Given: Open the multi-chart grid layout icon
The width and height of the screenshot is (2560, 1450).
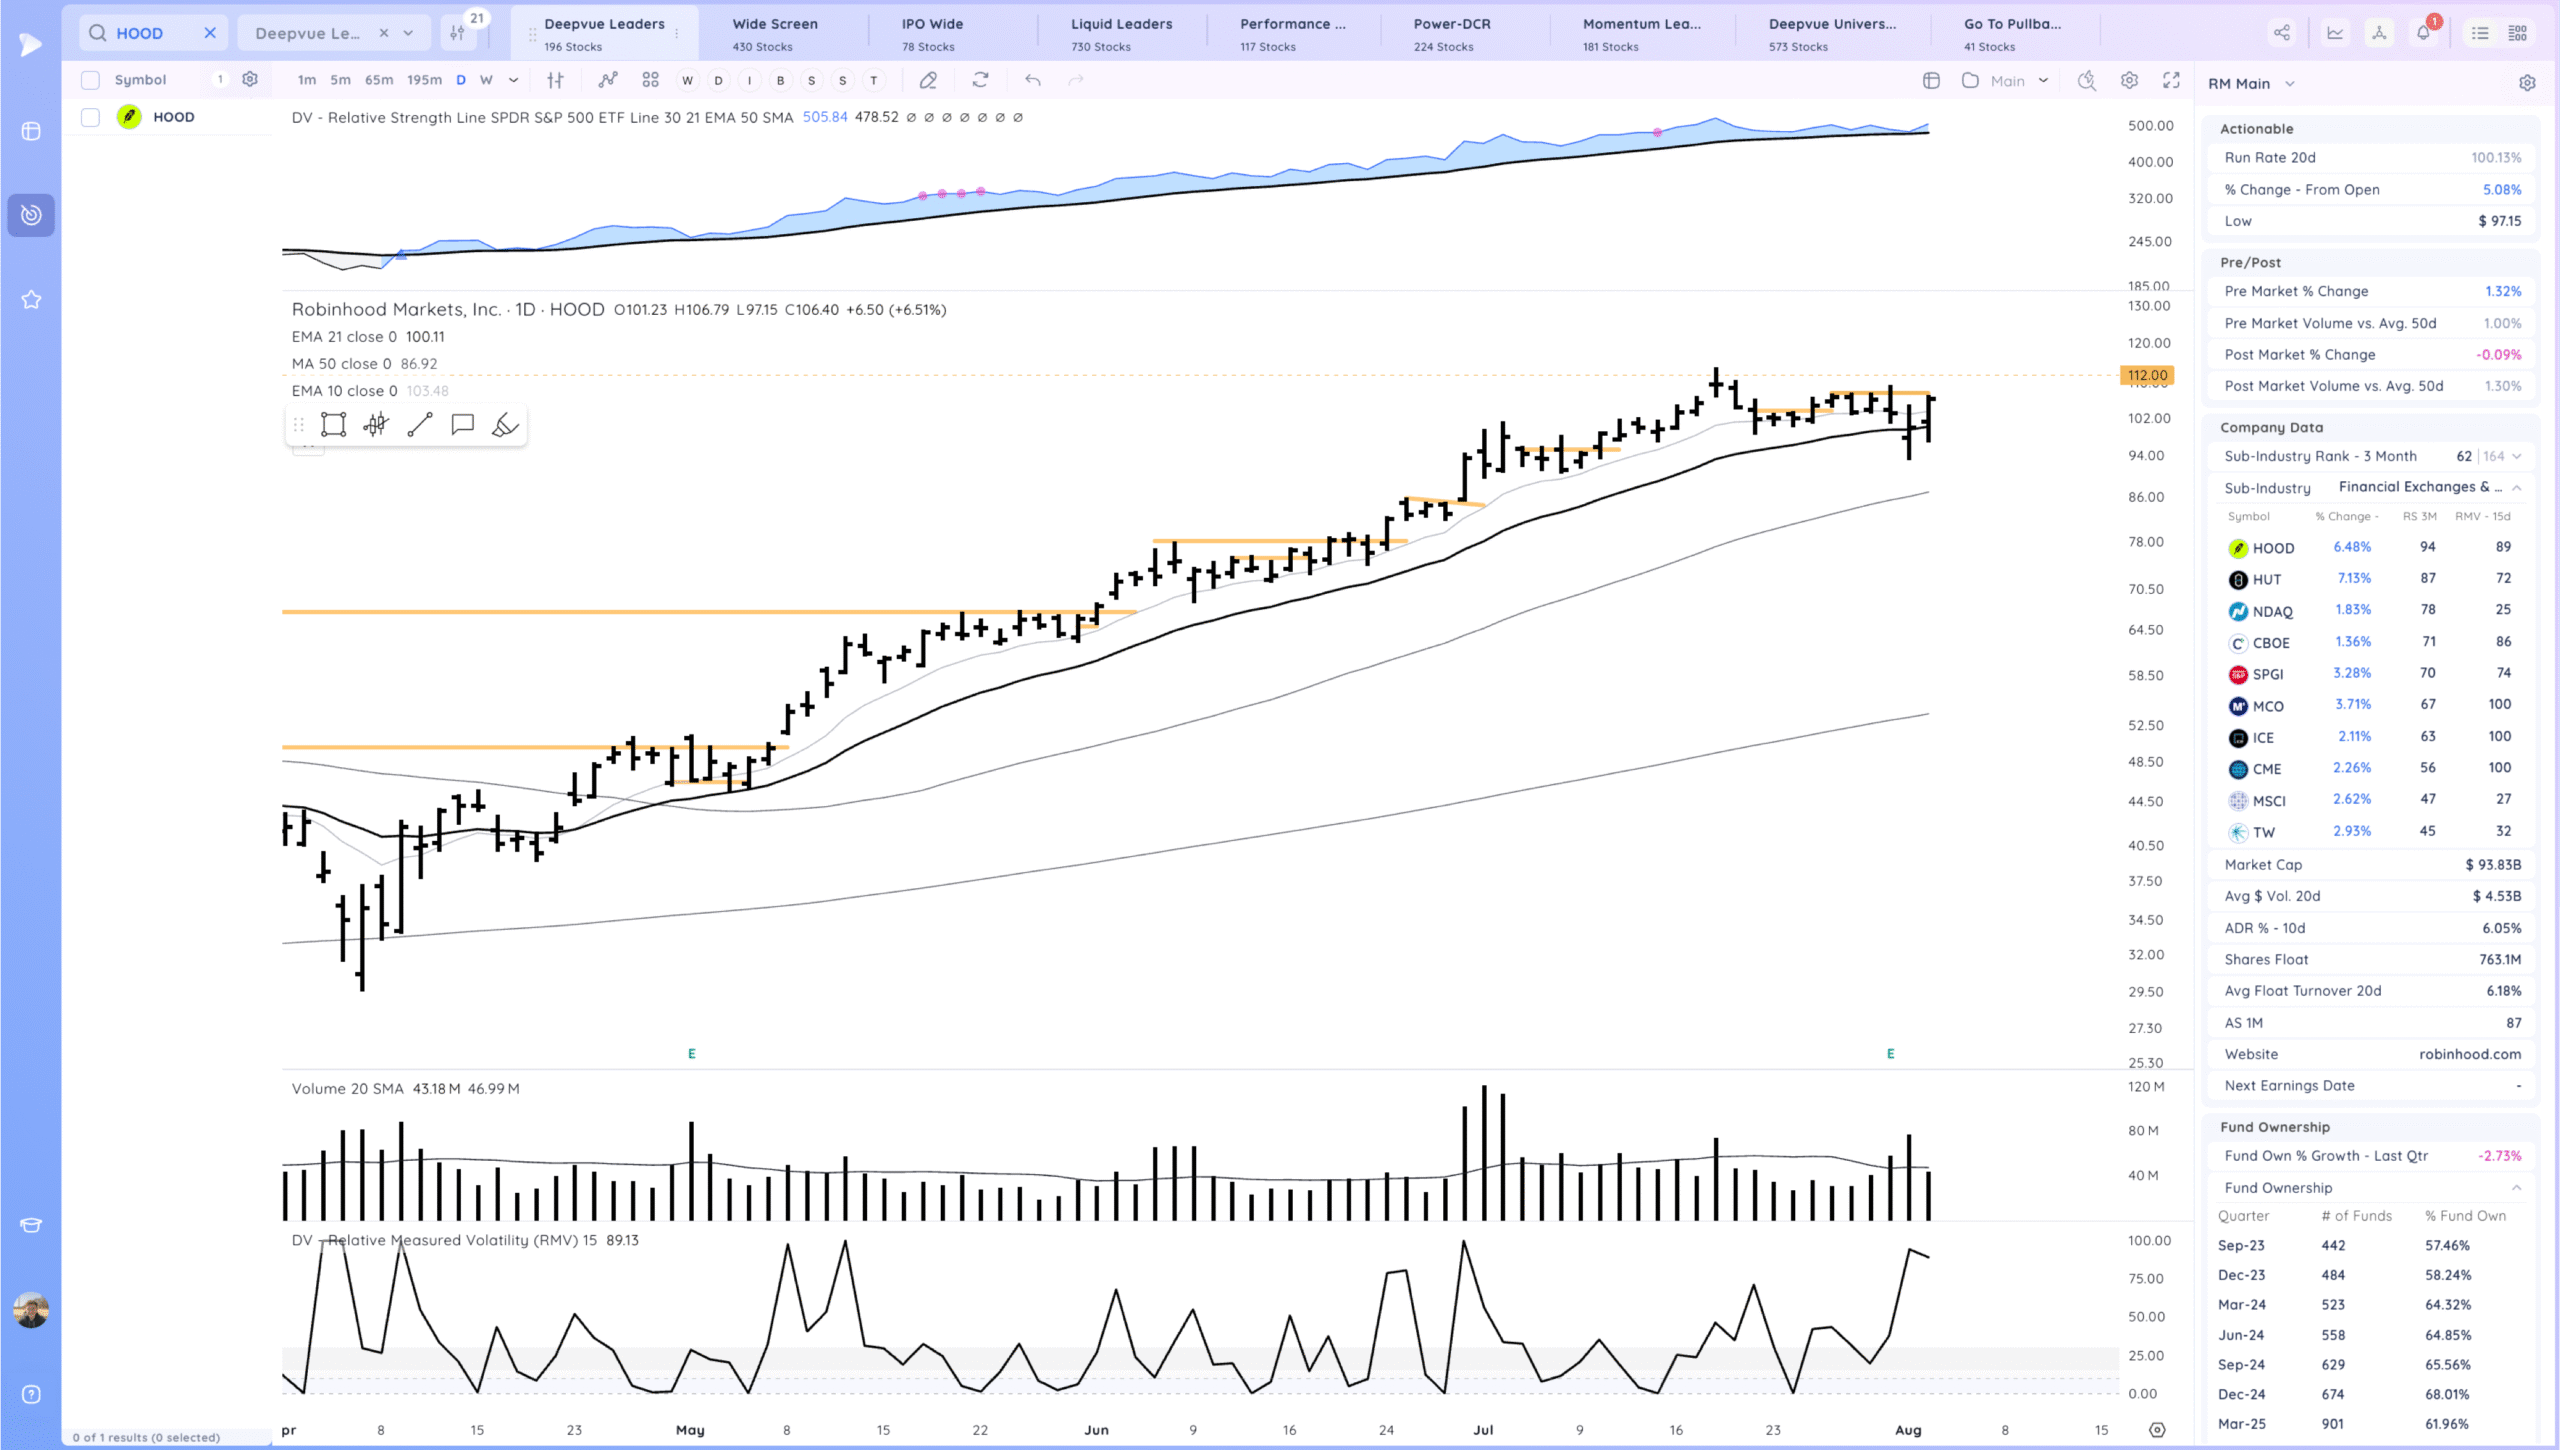Looking at the screenshot, I should (651, 80).
